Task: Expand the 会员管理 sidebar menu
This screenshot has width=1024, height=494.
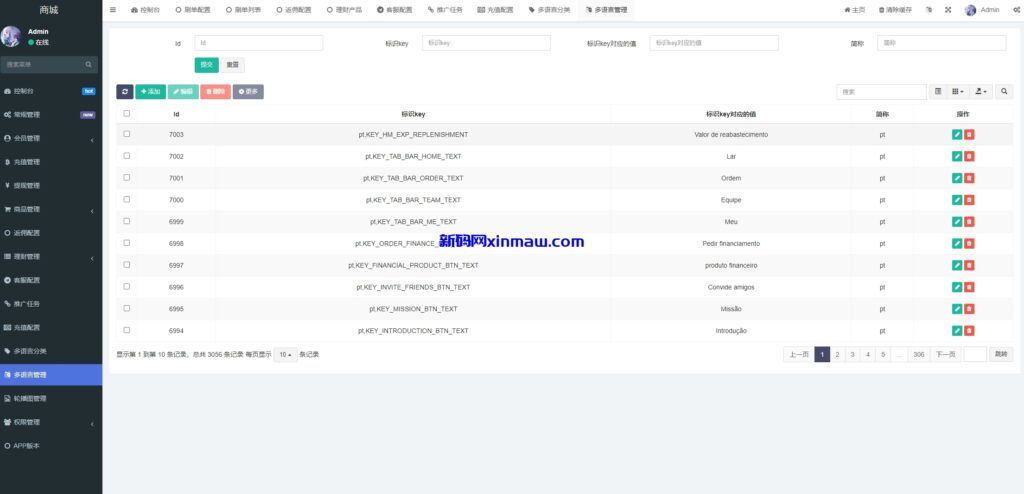Action: pos(51,139)
